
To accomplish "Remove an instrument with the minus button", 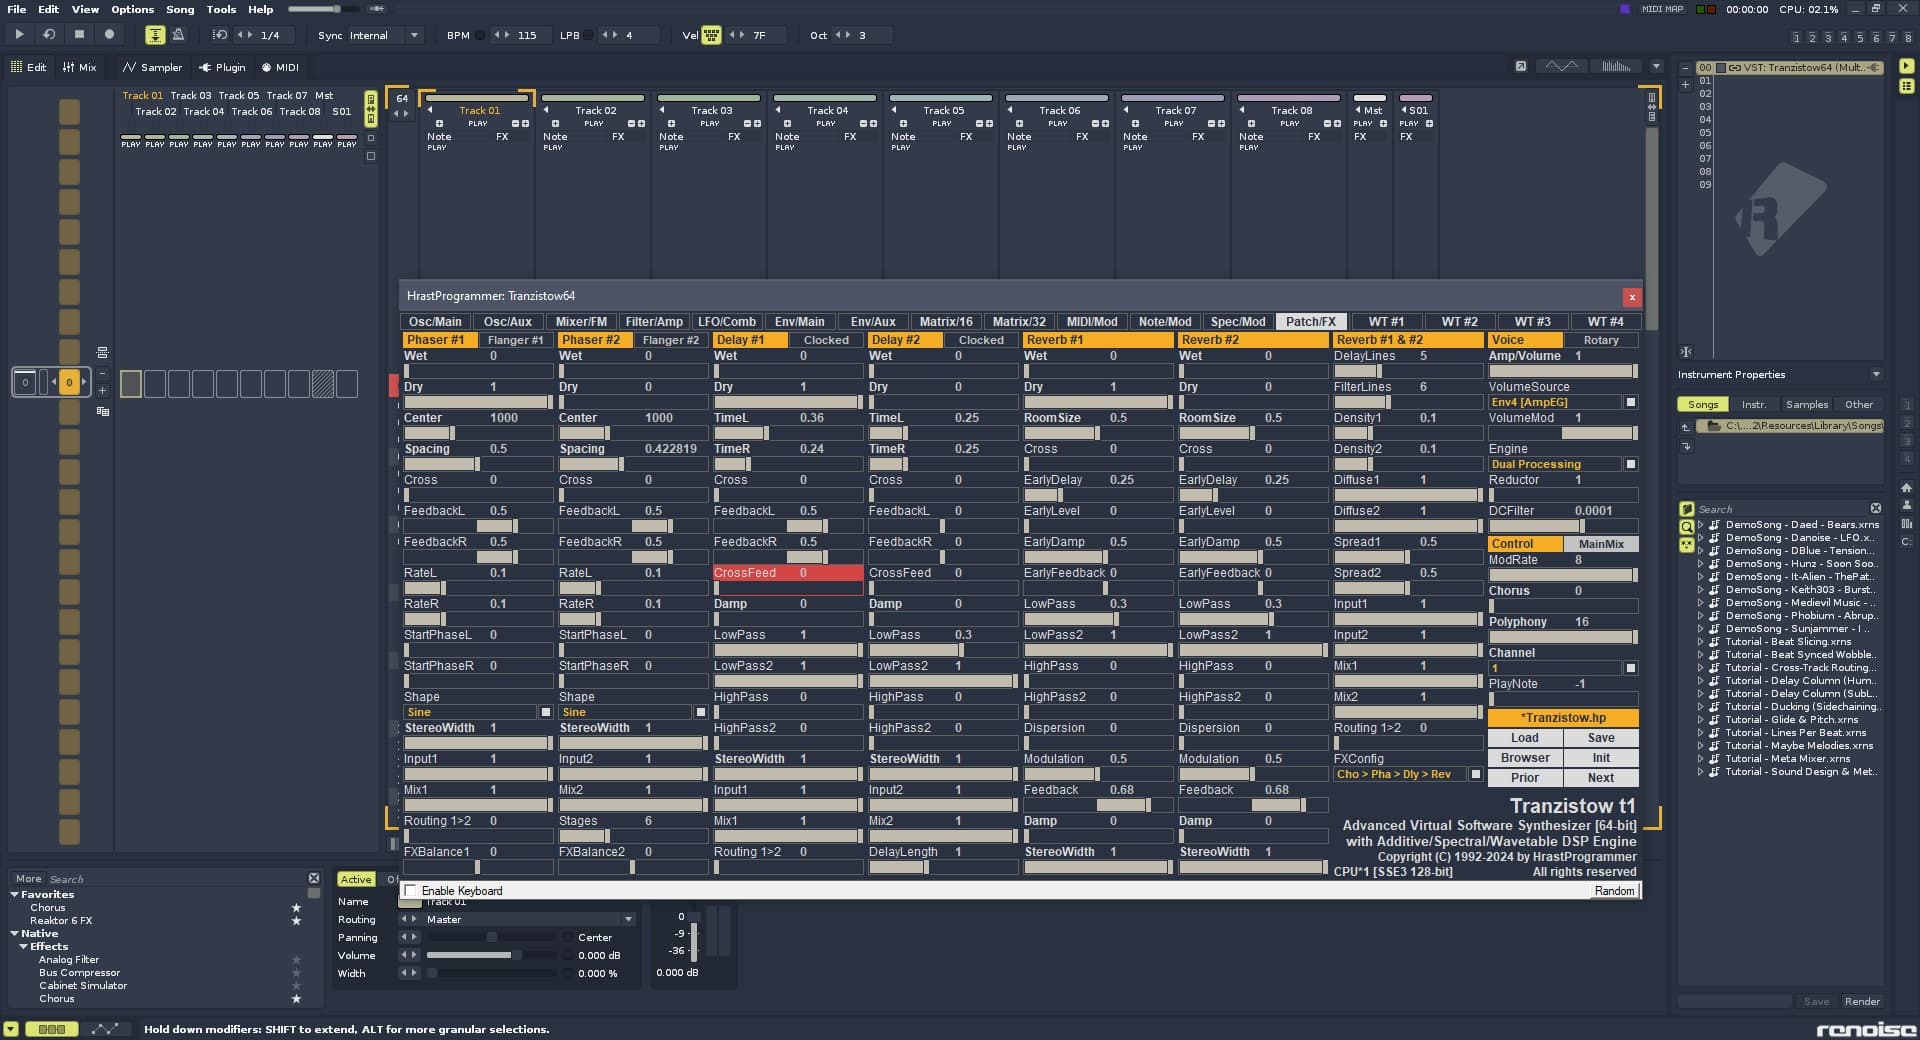I will tap(1685, 68).
